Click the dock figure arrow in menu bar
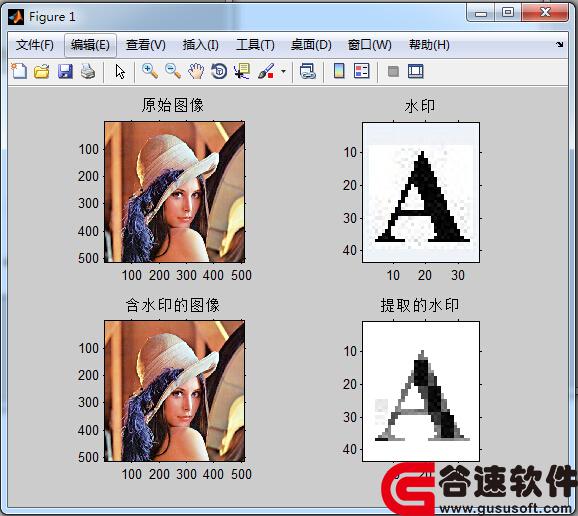The width and height of the screenshot is (578, 516). pos(560,44)
